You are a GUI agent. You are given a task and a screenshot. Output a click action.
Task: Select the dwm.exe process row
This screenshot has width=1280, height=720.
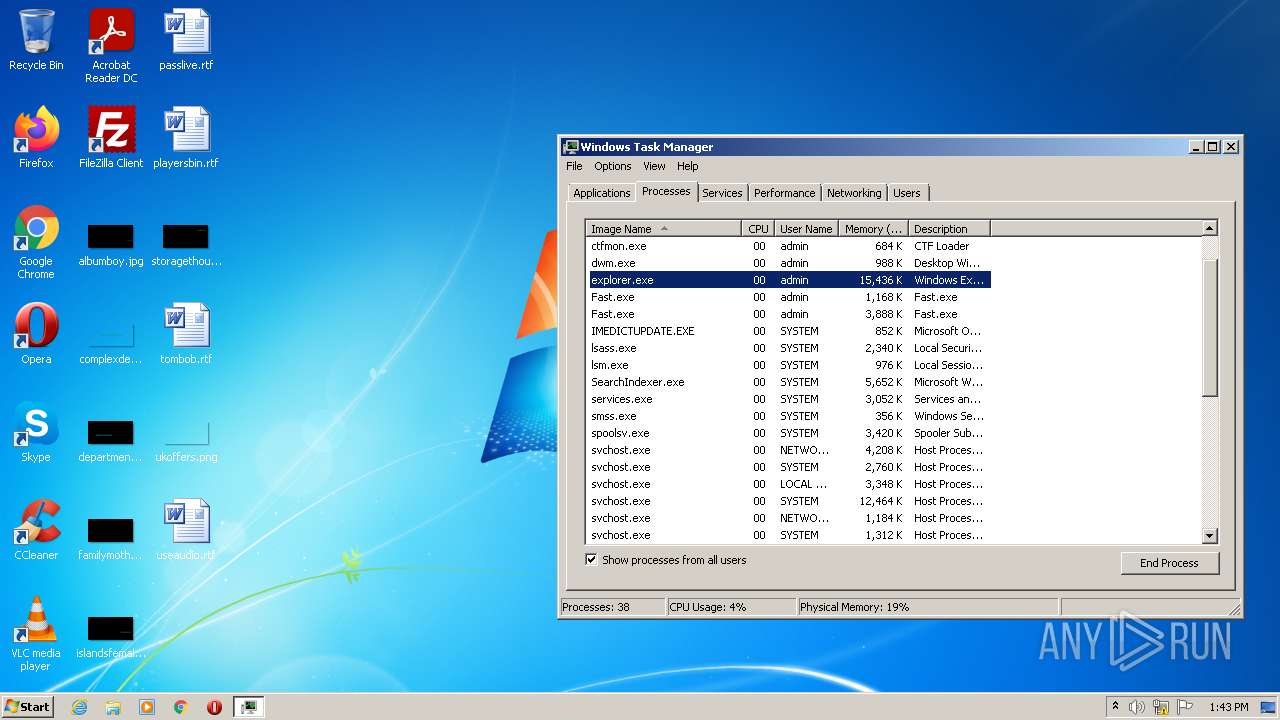pos(789,263)
